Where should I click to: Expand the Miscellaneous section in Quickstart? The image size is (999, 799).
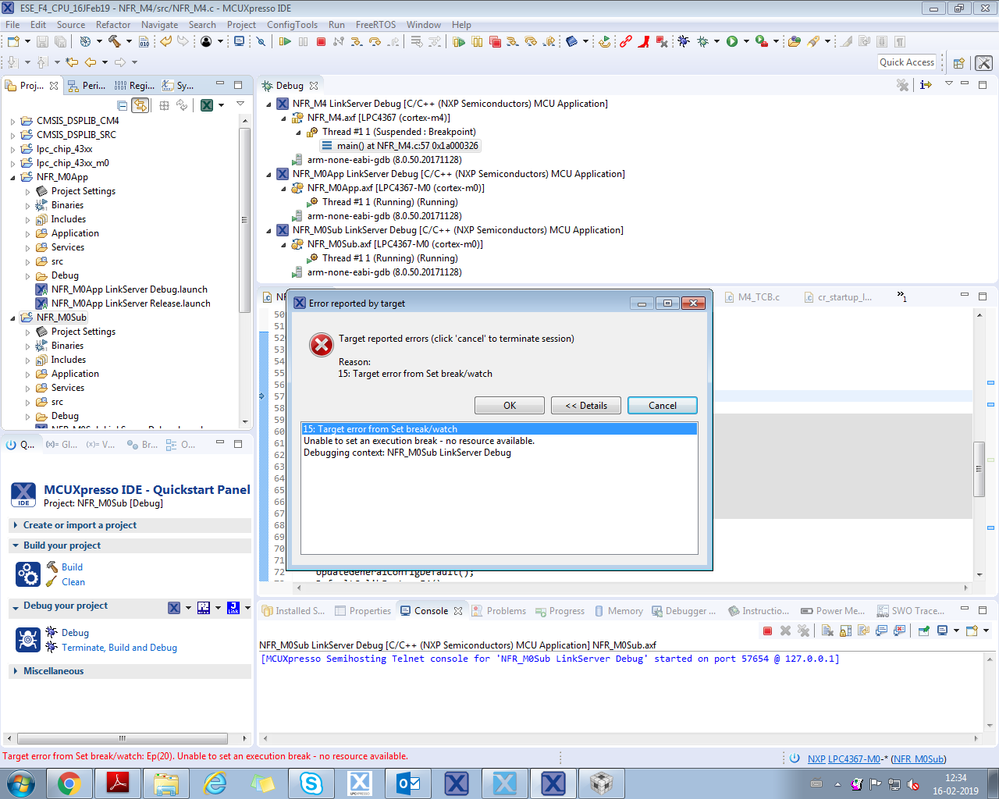16,671
